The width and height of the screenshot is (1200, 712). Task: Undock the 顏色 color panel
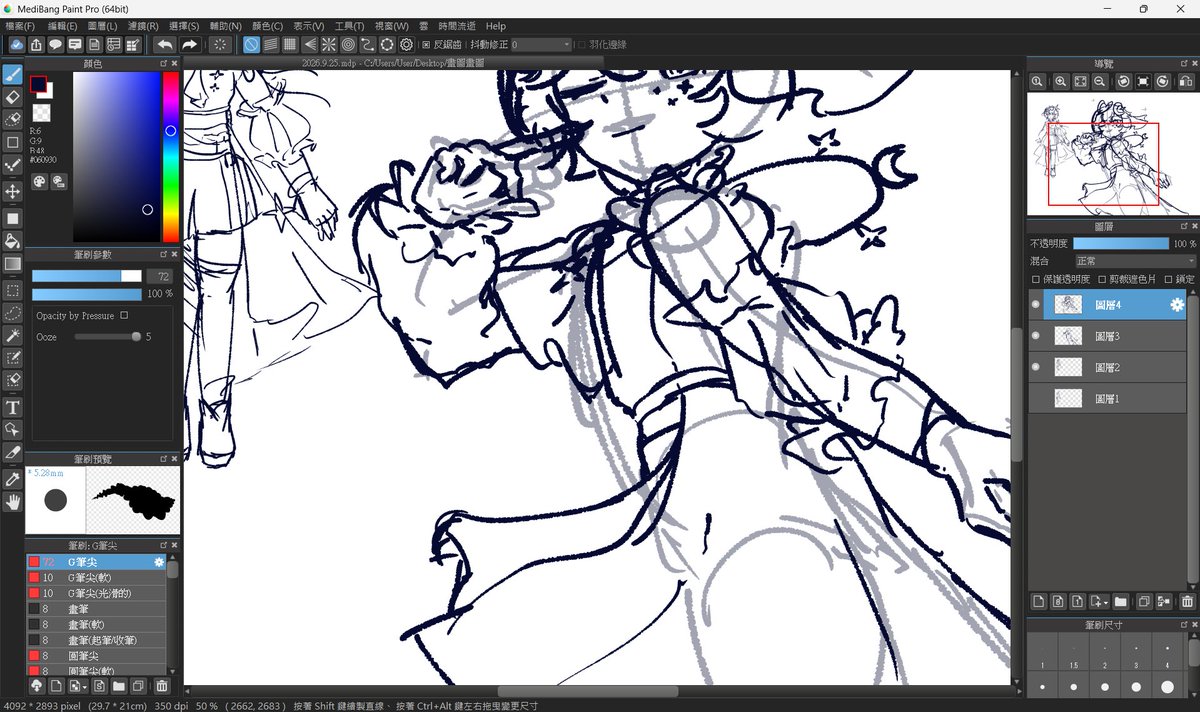coord(163,63)
